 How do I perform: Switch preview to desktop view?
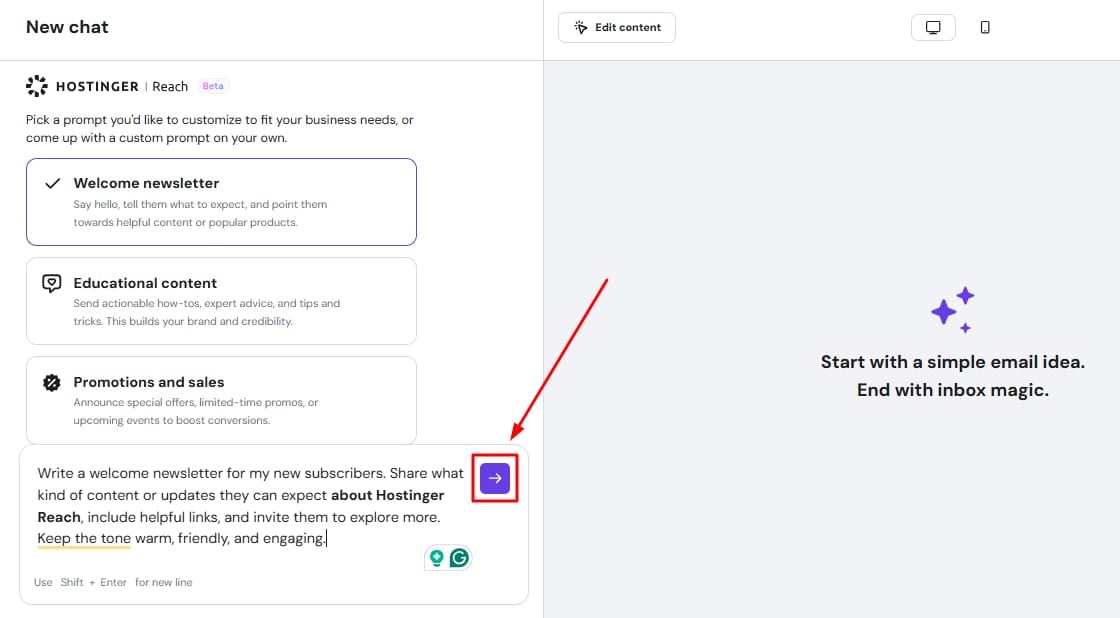(x=933, y=28)
